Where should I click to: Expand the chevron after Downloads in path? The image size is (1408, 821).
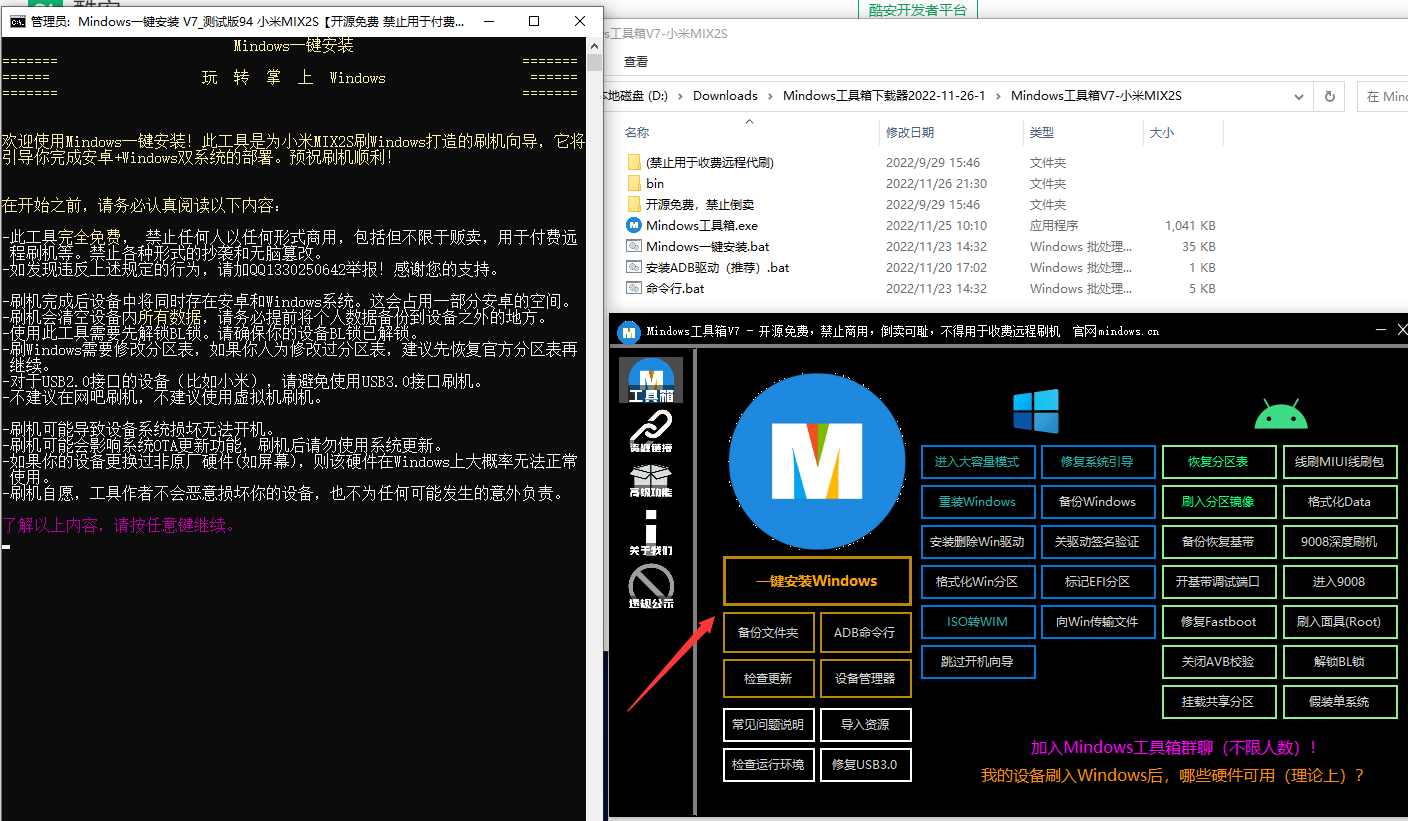coord(770,96)
